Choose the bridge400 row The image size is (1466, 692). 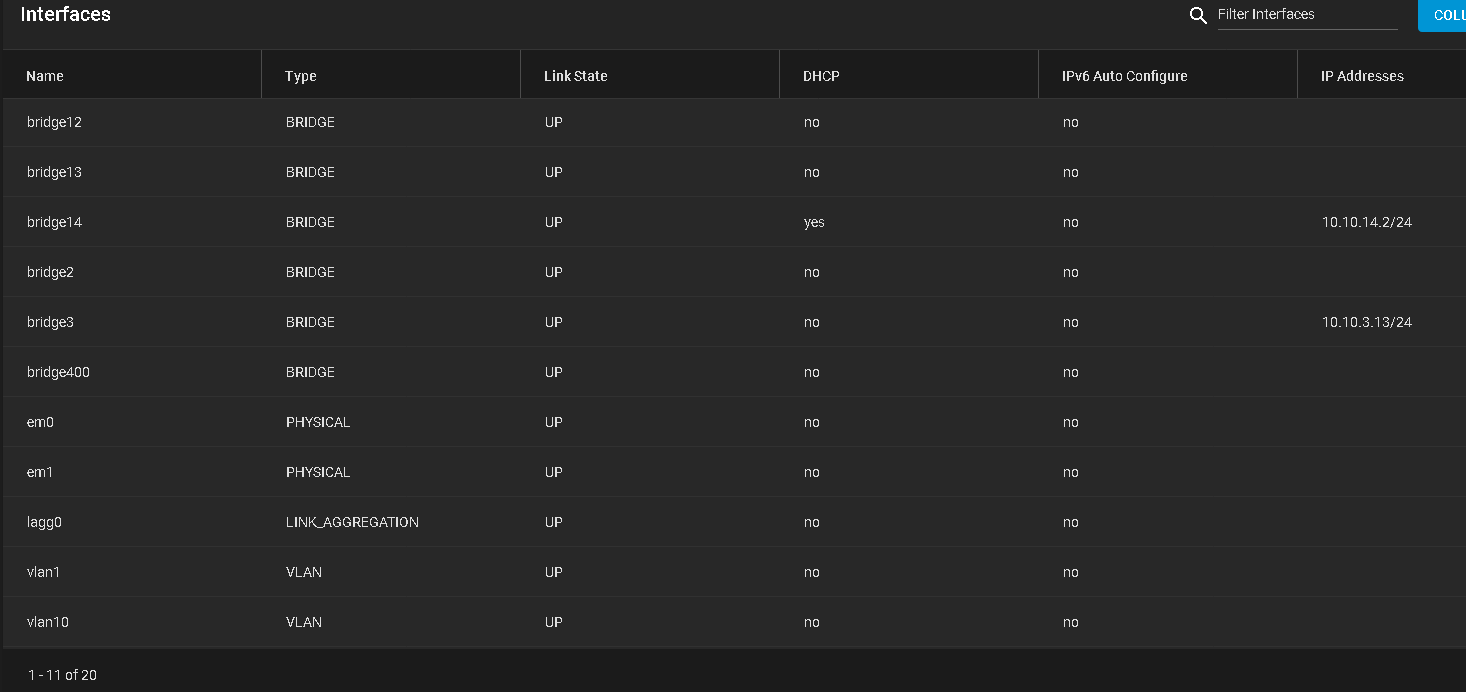click(734, 372)
